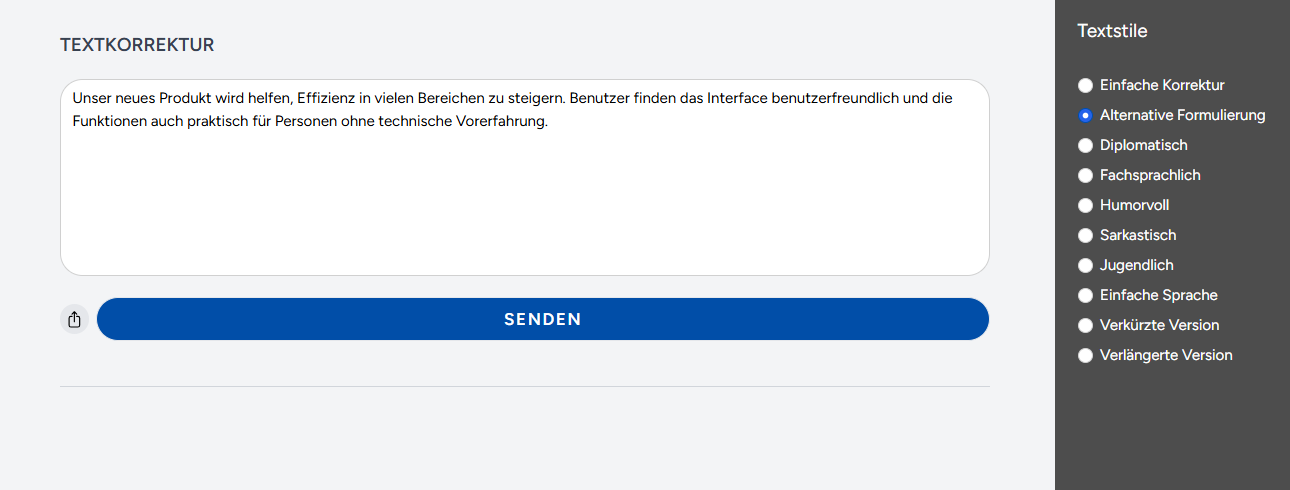
Task: Choose the Jugendlich radio button
Action: 1085,266
